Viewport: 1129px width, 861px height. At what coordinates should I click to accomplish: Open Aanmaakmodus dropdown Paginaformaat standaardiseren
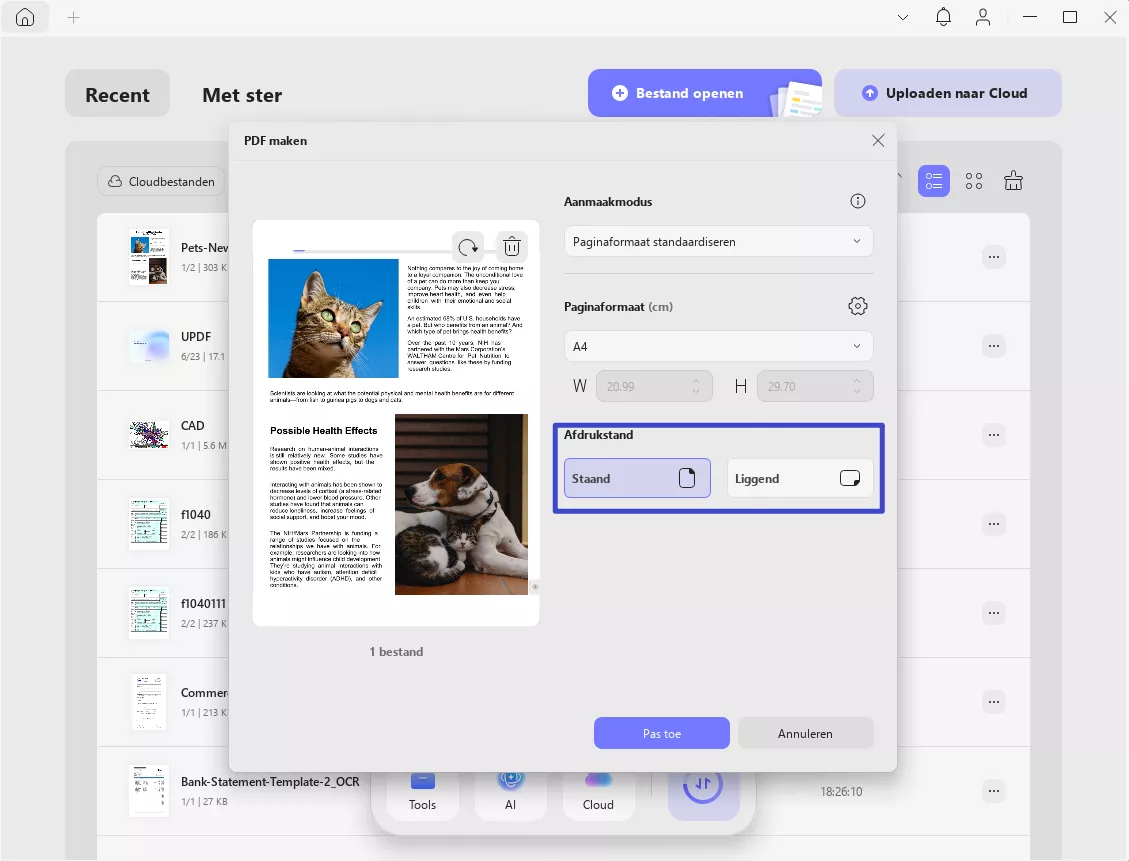tap(719, 242)
